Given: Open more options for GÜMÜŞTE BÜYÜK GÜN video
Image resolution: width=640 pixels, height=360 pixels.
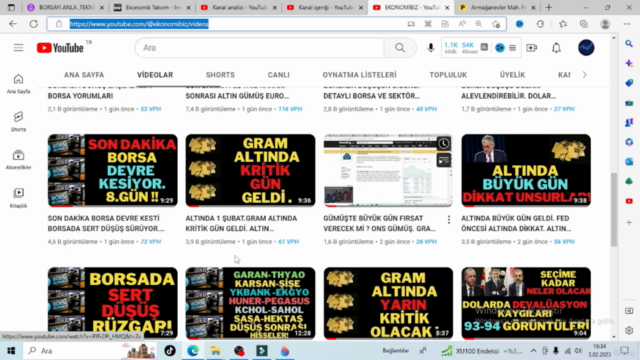Looking at the screenshot, I should click(x=449, y=220).
